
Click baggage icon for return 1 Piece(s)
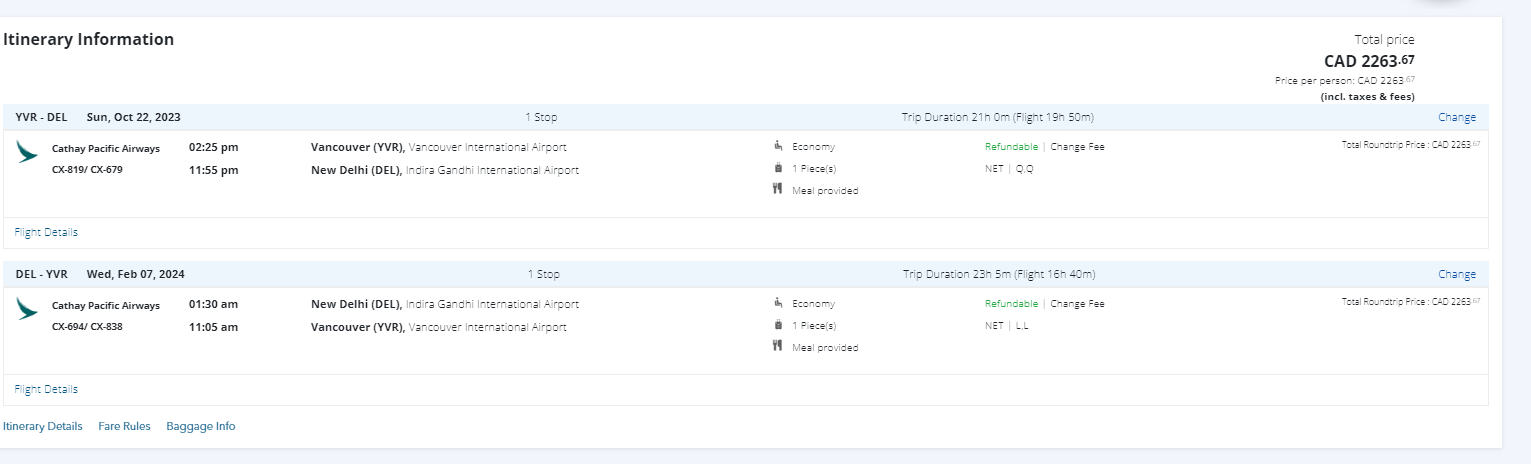pyautogui.click(x=777, y=325)
